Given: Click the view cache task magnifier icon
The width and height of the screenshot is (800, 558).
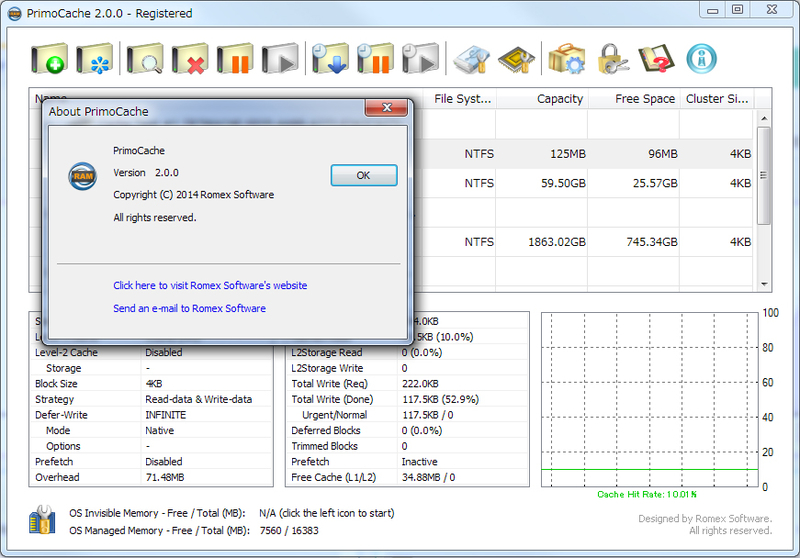Looking at the screenshot, I should (145, 59).
